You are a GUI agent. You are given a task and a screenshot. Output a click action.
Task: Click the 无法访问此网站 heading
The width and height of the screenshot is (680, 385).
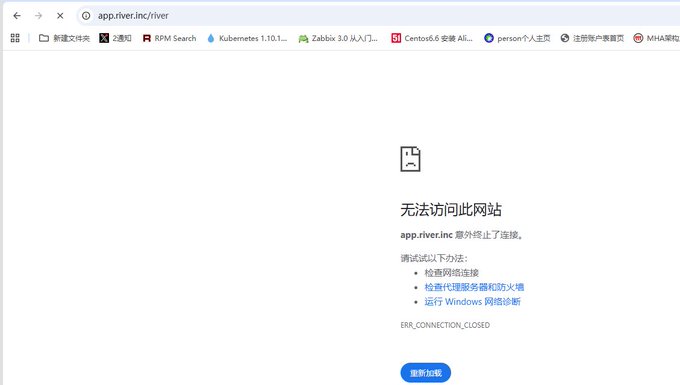coord(451,210)
